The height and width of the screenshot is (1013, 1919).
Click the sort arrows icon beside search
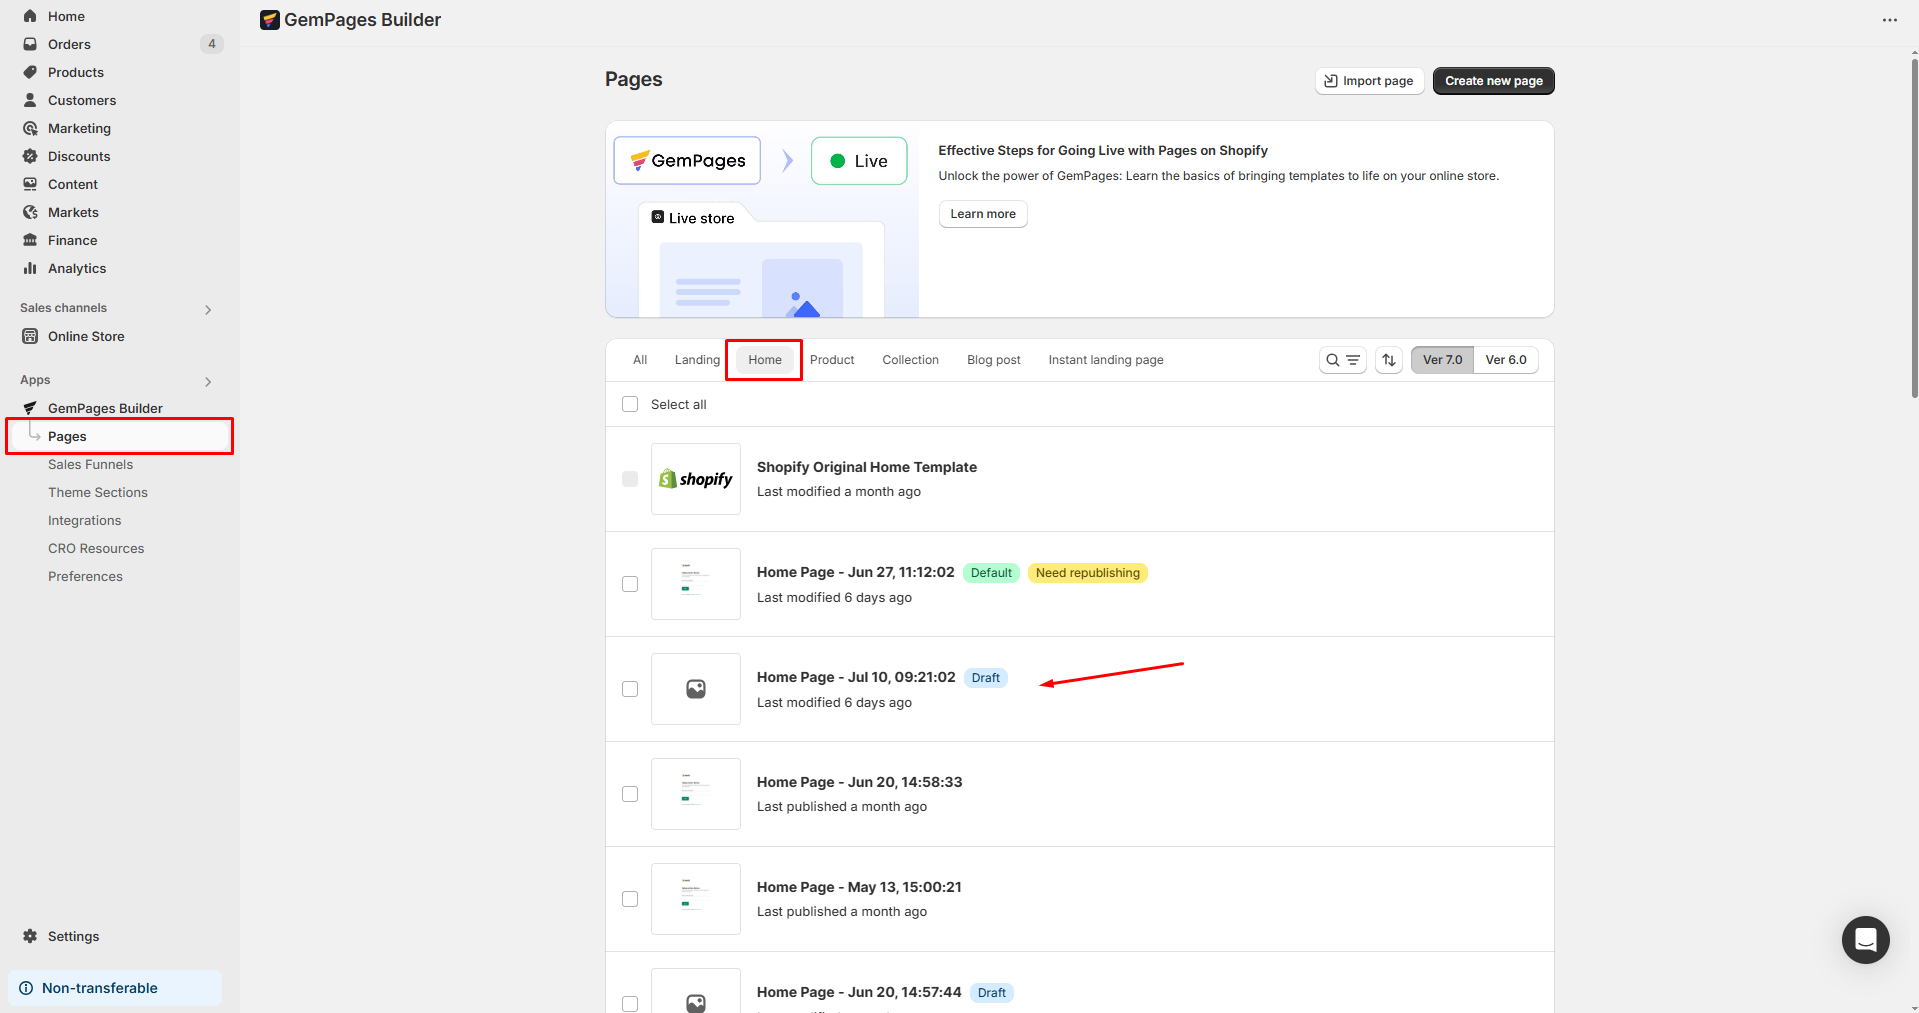click(1388, 360)
